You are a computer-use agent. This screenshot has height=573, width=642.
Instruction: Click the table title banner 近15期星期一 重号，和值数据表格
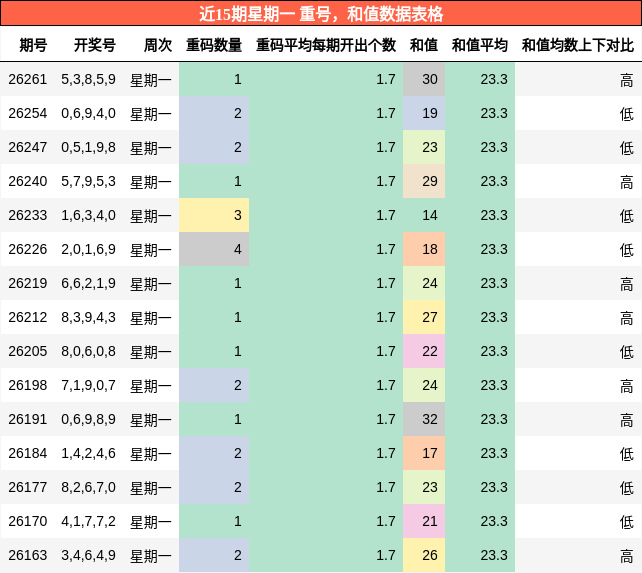(321, 14)
